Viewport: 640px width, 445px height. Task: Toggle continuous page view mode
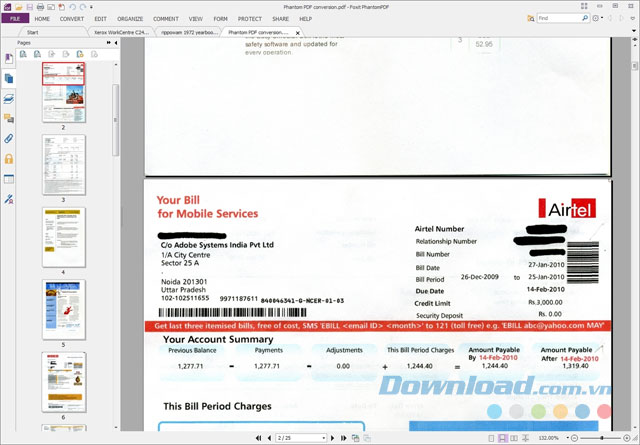(502, 438)
